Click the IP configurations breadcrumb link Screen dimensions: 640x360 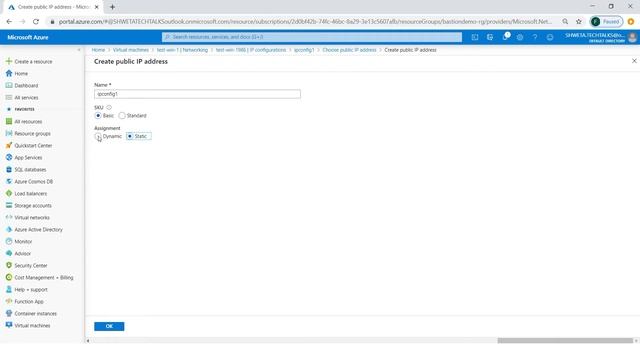(x=251, y=50)
